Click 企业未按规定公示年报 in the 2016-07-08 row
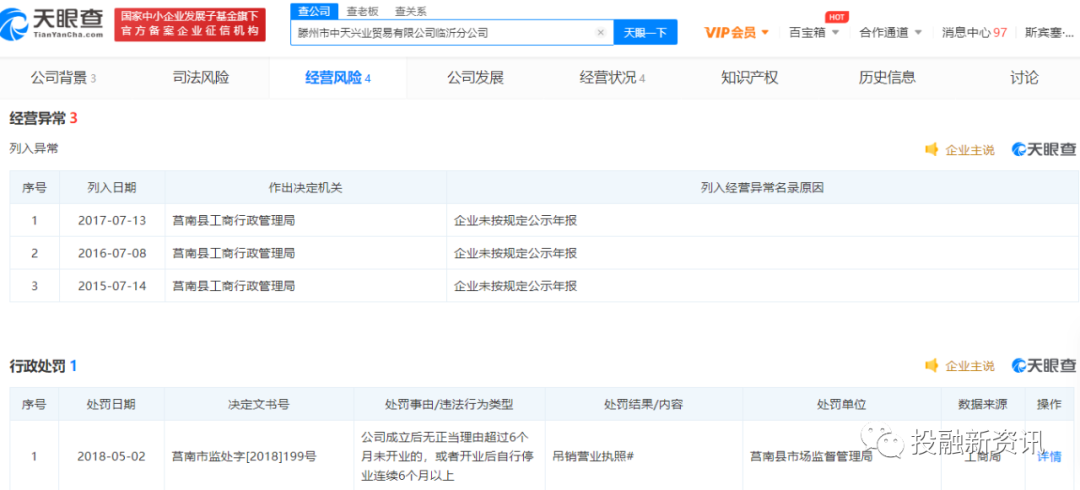The width and height of the screenshot is (1080, 490). pyautogui.click(x=515, y=253)
